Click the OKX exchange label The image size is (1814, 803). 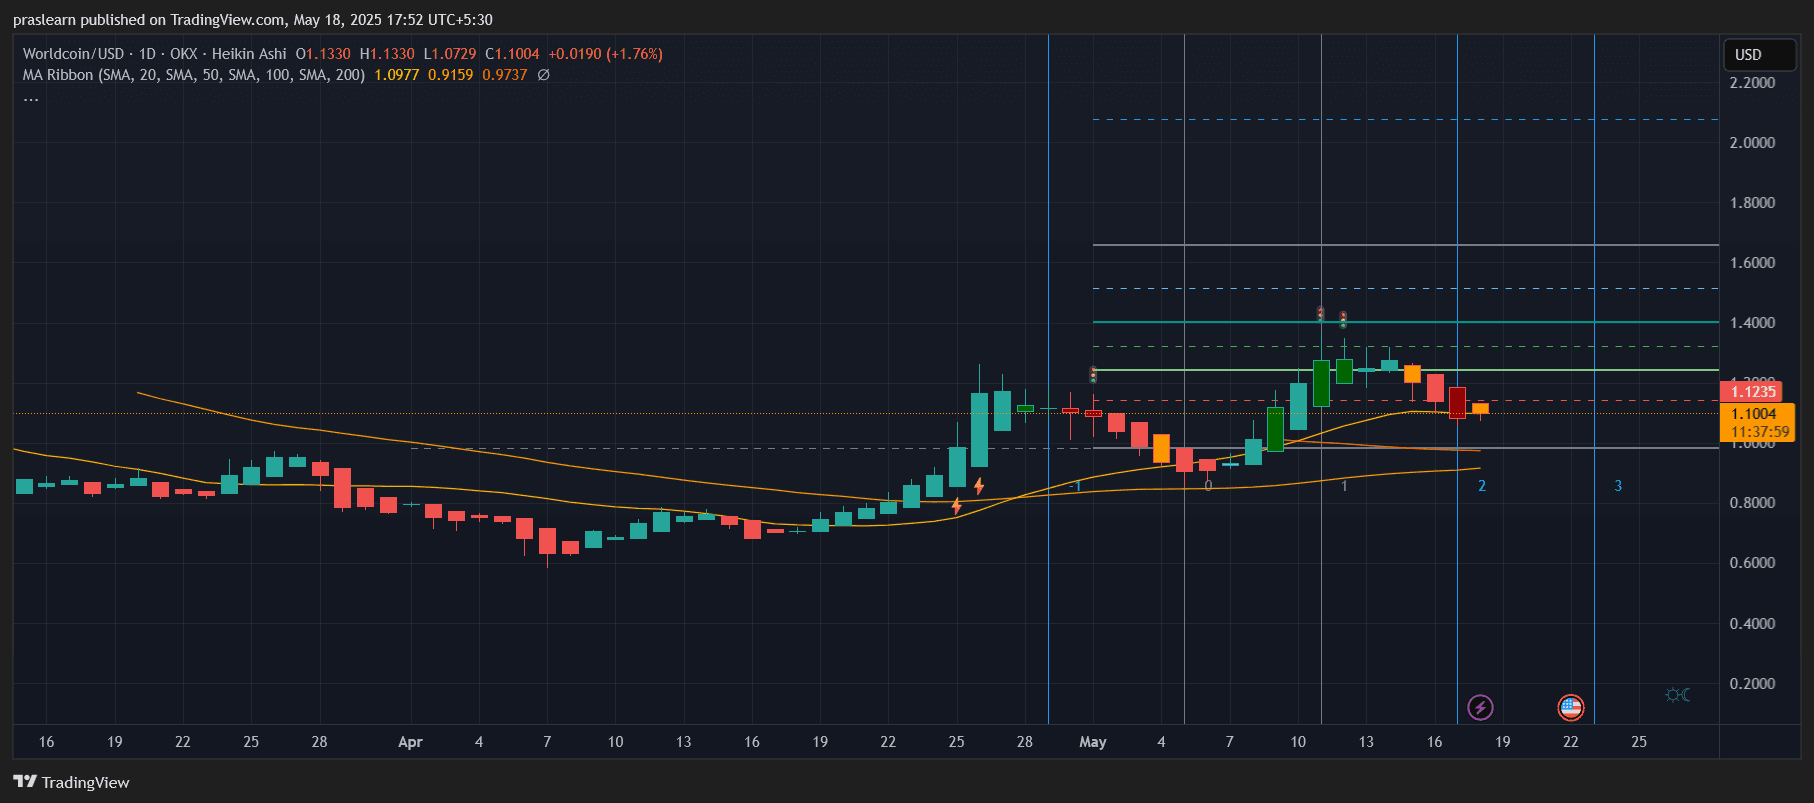[x=184, y=54]
